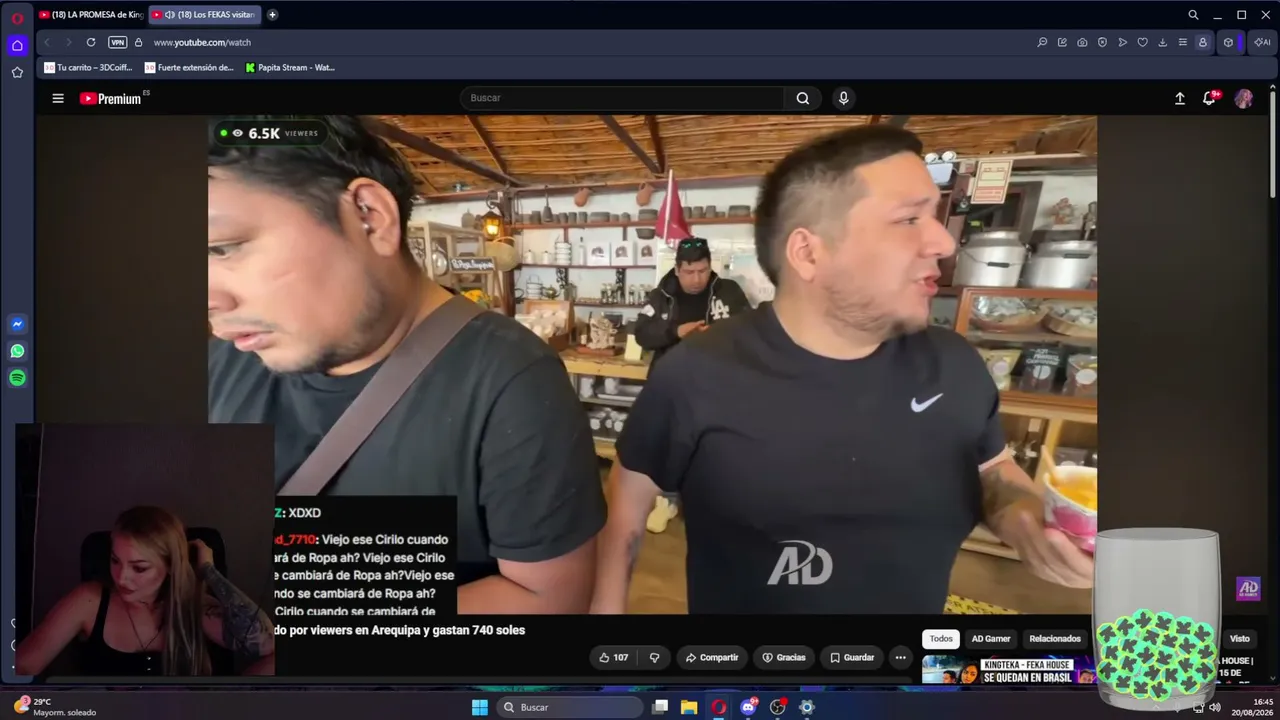1280x720 pixels.
Task: Open Windows Task View
Action: [x=660, y=707]
